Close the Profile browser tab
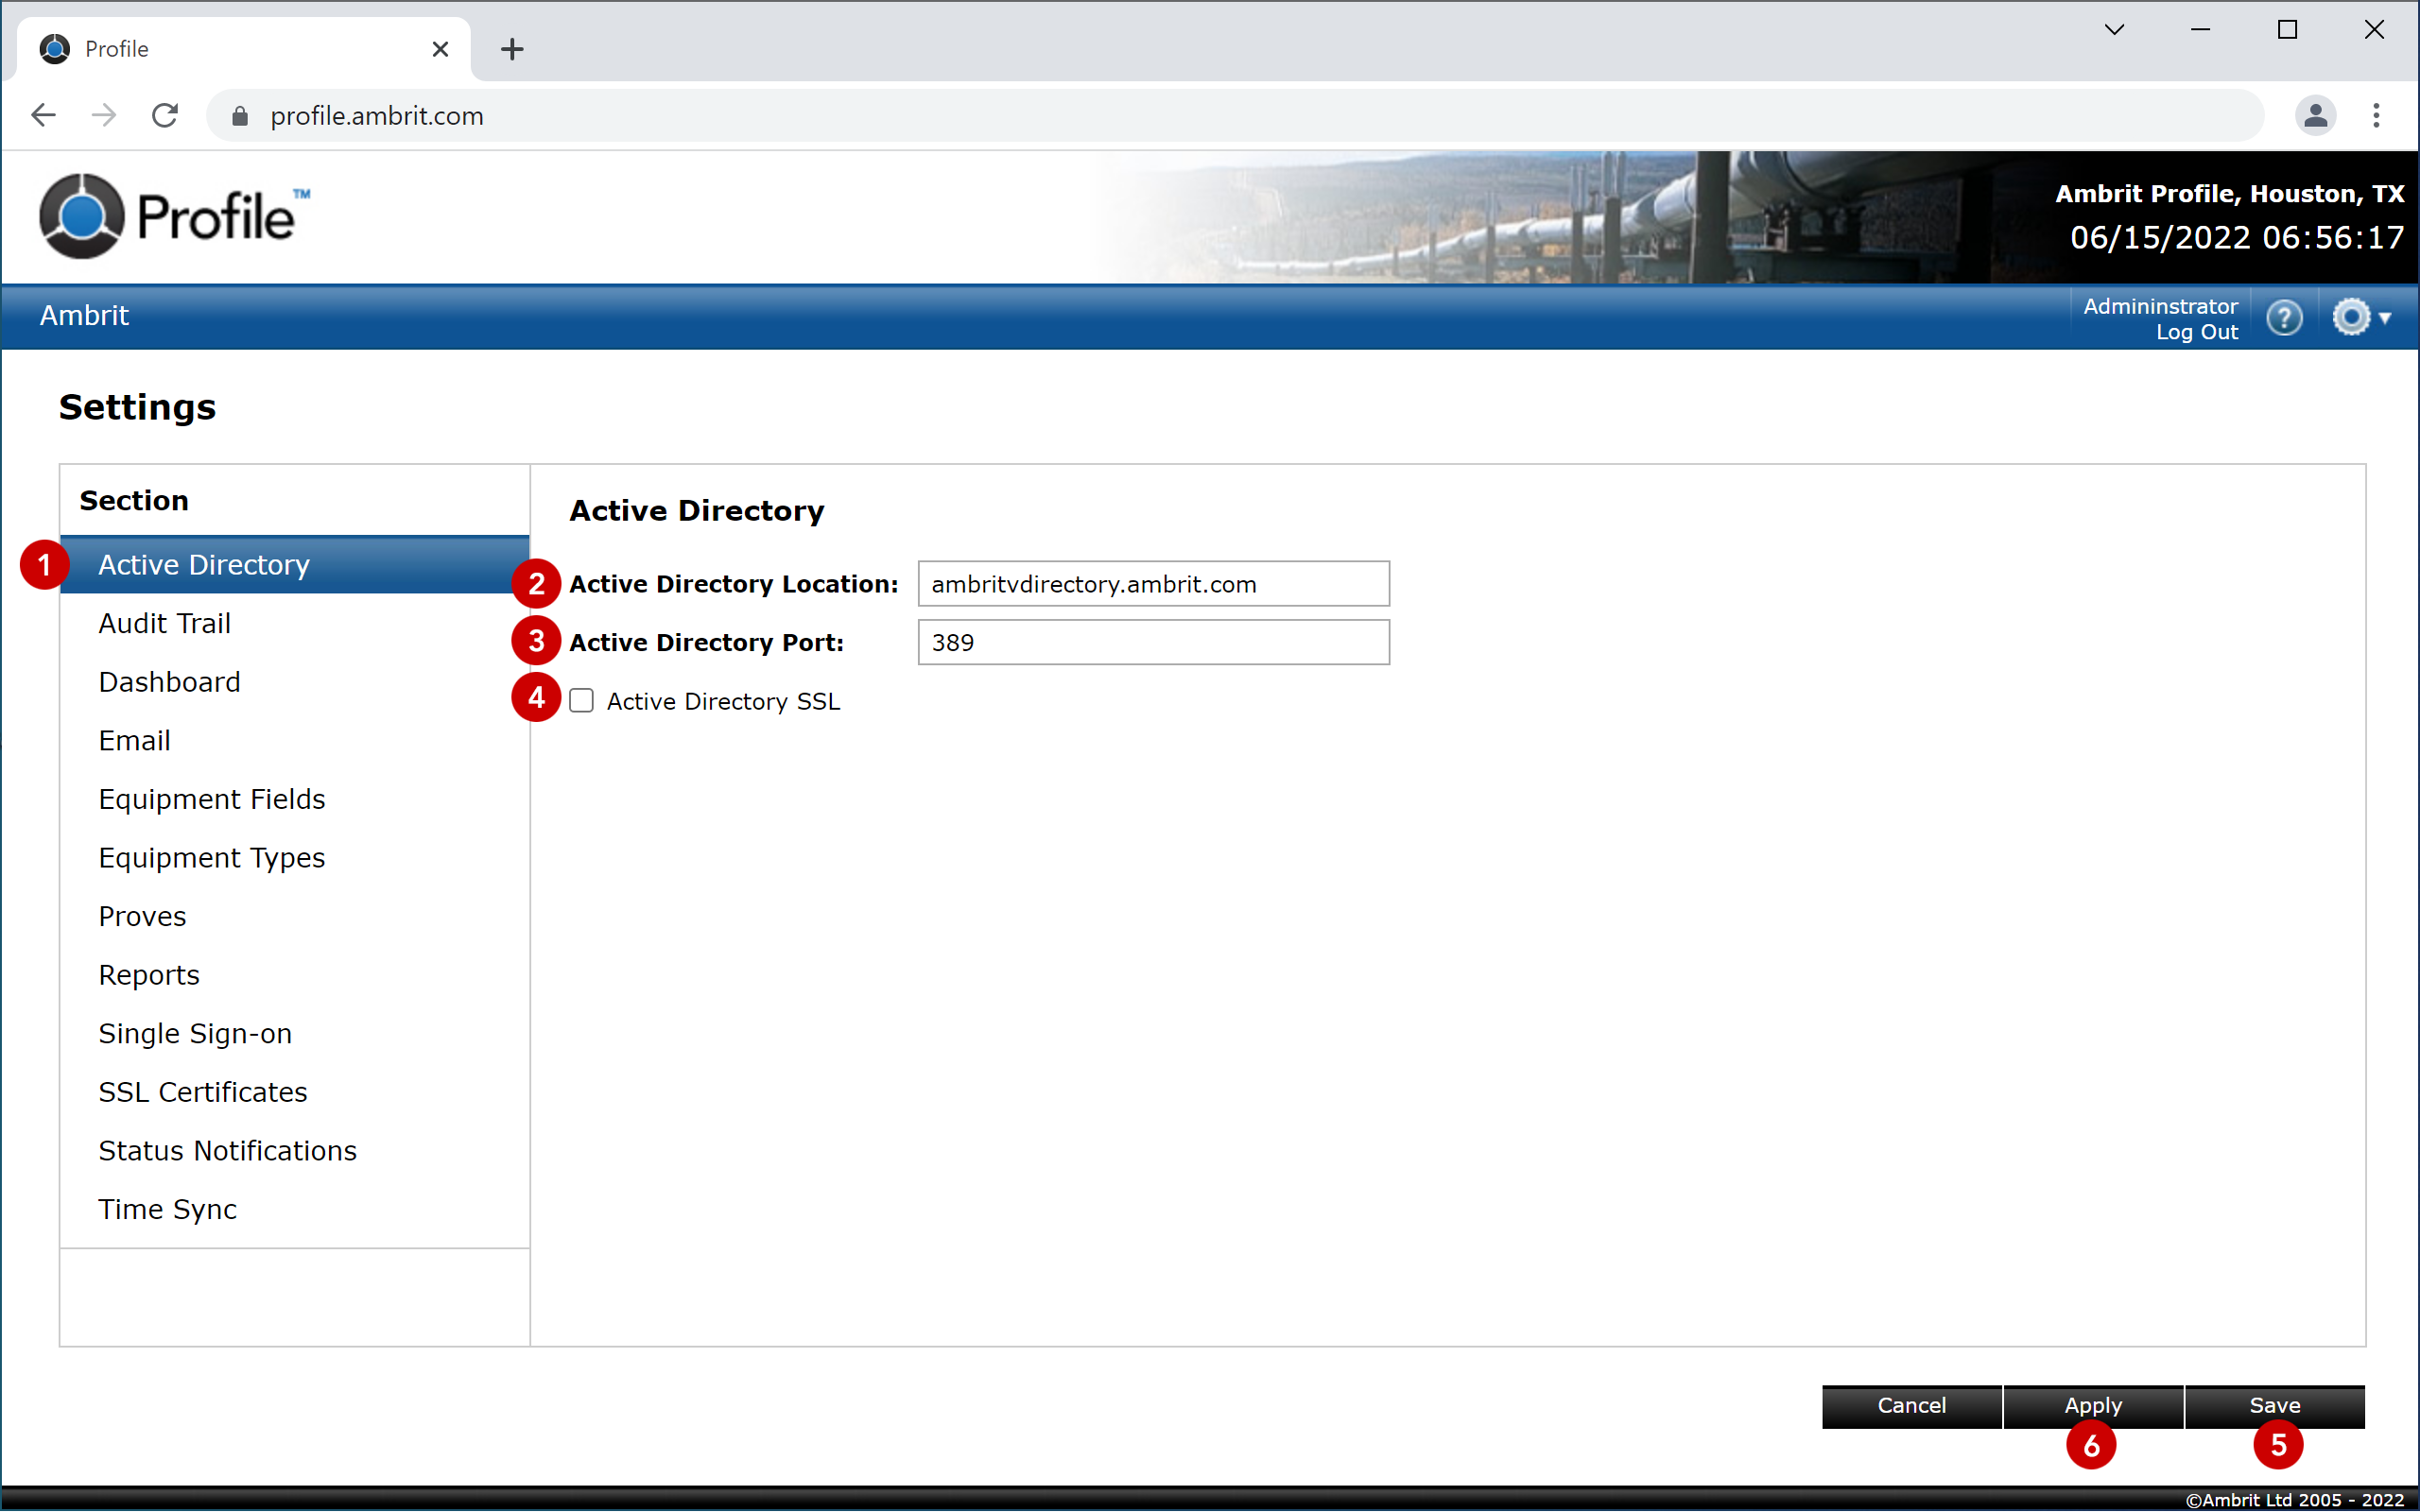Screen dimensions: 2420x1512 point(440,49)
